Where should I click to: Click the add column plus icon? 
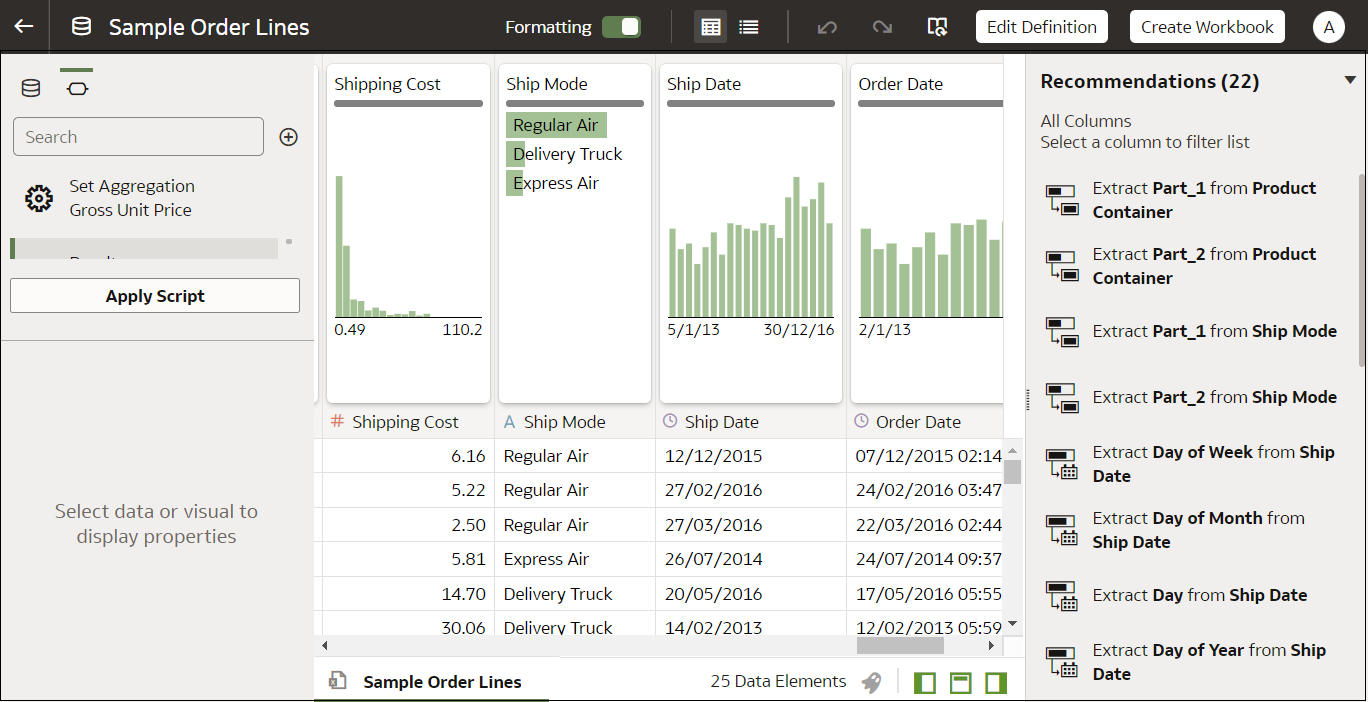coord(288,137)
